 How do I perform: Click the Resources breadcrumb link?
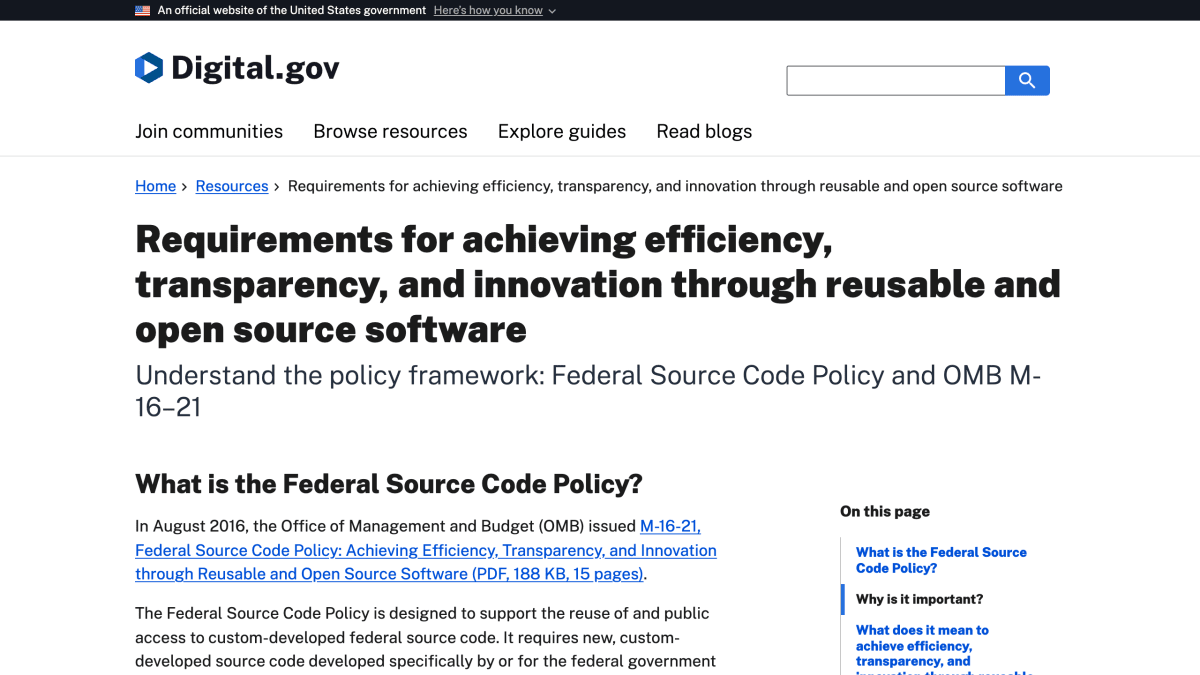tap(232, 186)
